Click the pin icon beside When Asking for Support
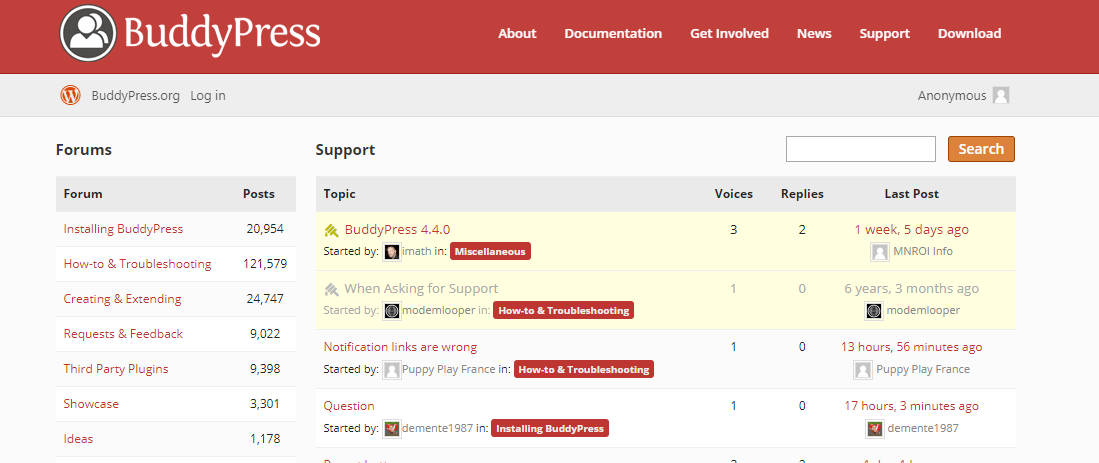The height and width of the screenshot is (463, 1099). [x=332, y=289]
